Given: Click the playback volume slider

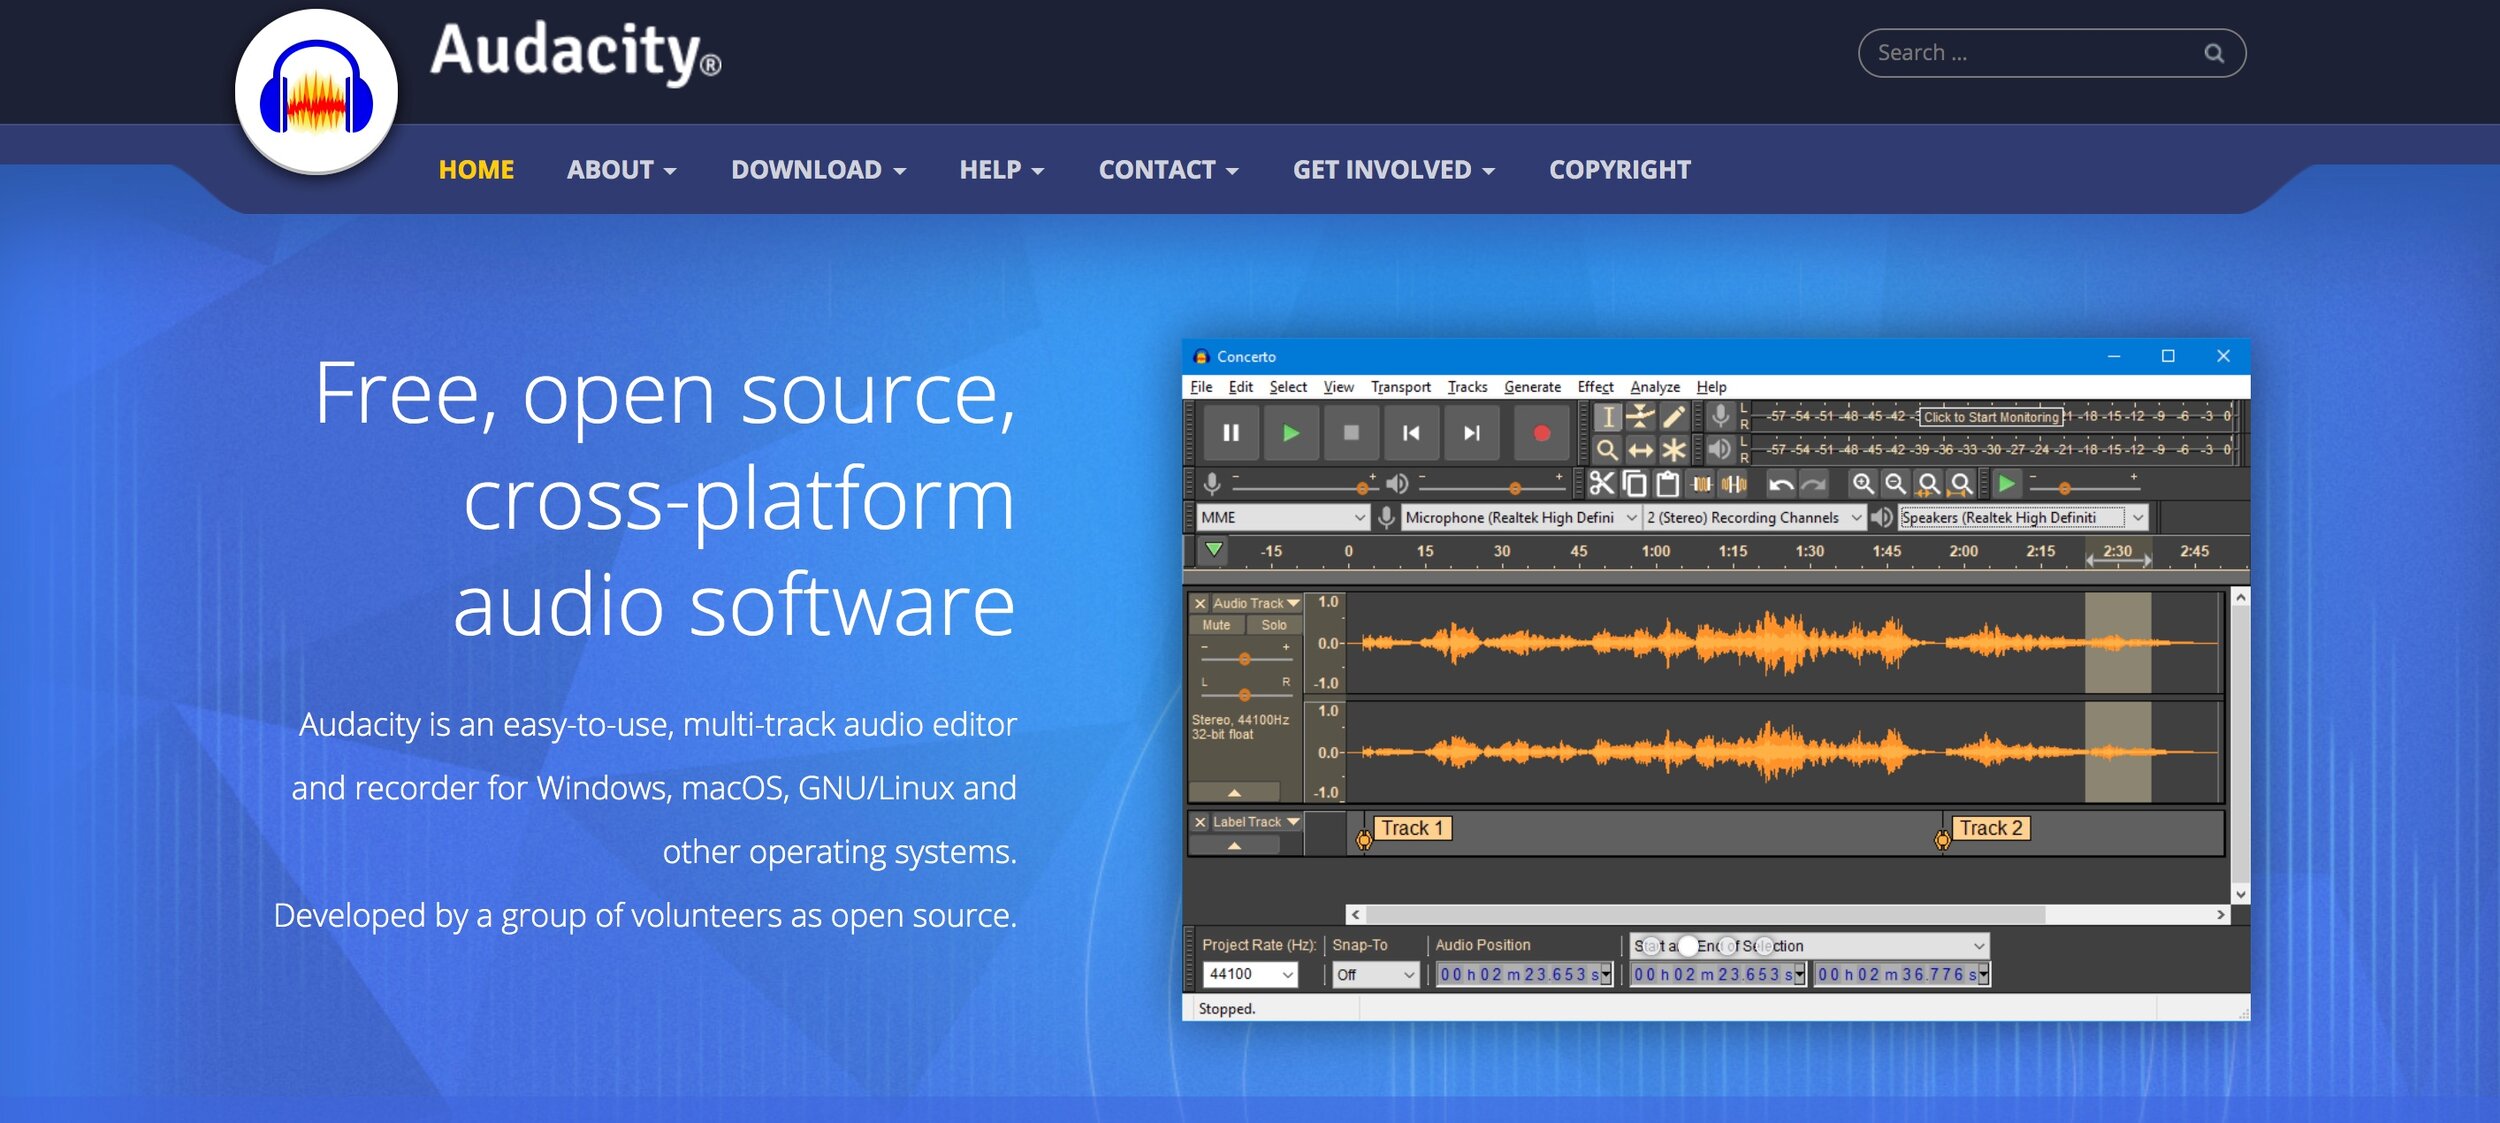Looking at the screenshot, I should point(1491,487).
